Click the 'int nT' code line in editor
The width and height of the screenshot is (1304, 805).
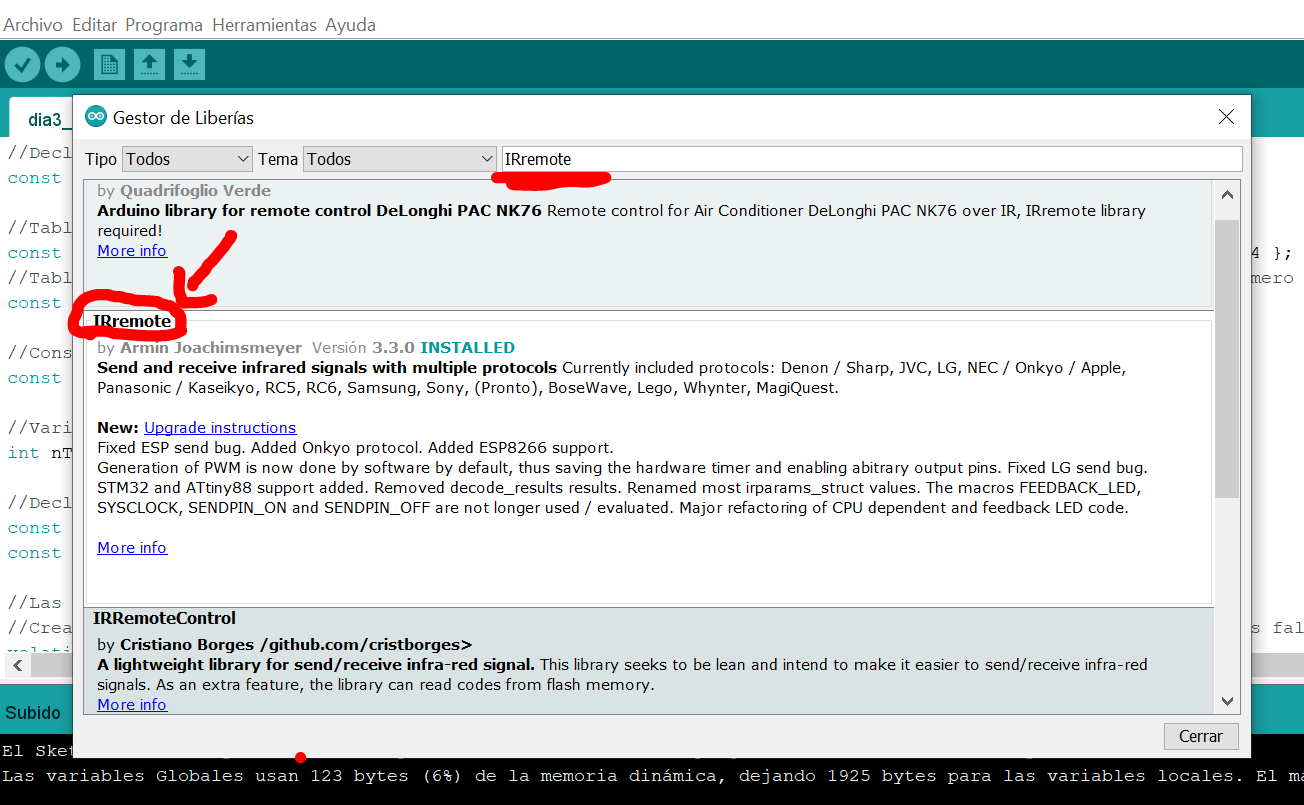[x=40, y=453]
